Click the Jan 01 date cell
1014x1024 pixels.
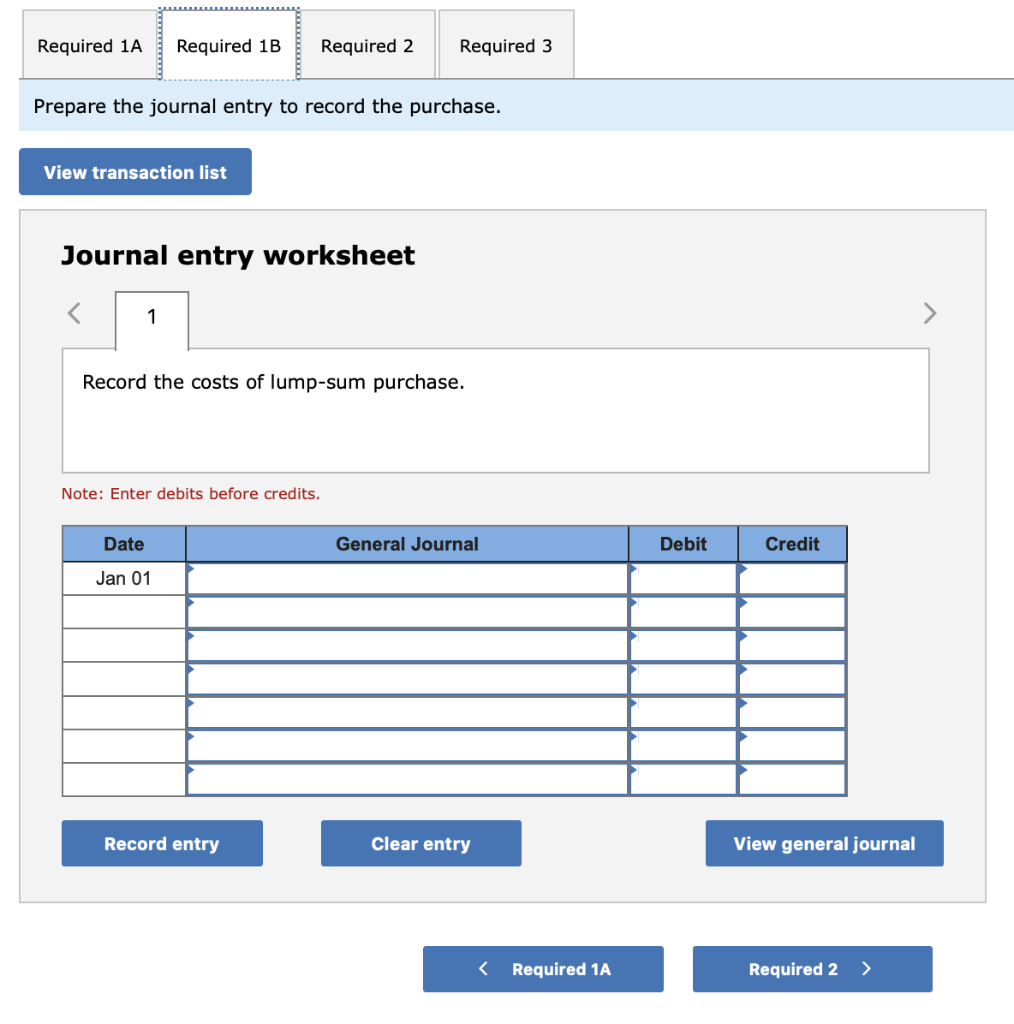[x=124, y=579]
